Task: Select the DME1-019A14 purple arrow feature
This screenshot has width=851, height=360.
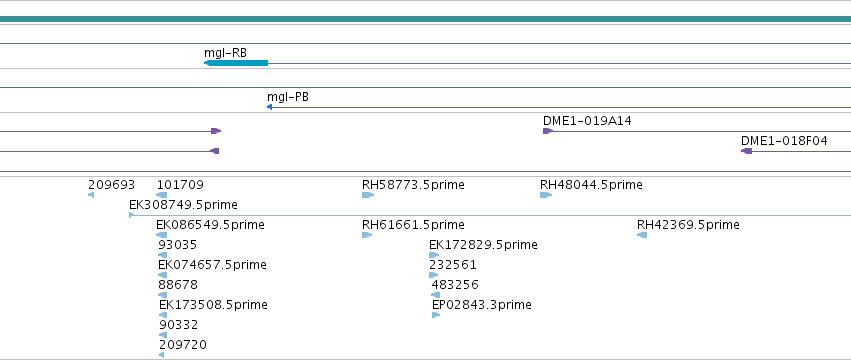Action: click(x=548, y=131)
